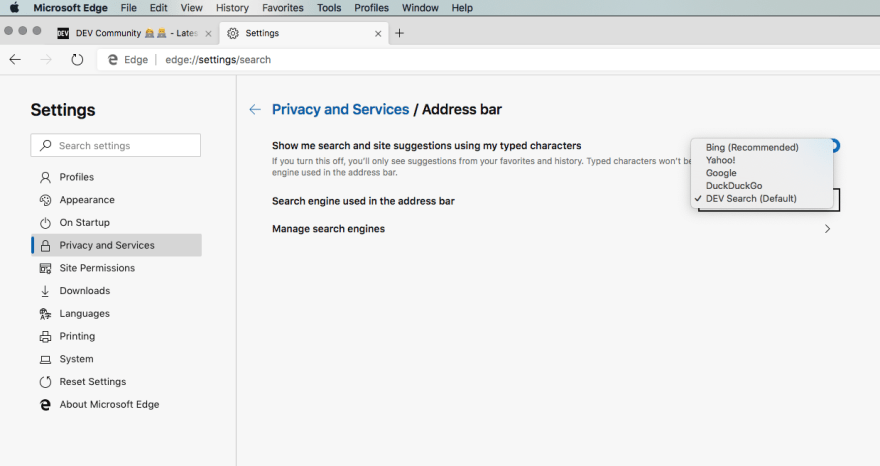The width and height of the screenshot is (880, 466).
Task: Click the About Microsoft Edge logo icon
Action: 45,405
